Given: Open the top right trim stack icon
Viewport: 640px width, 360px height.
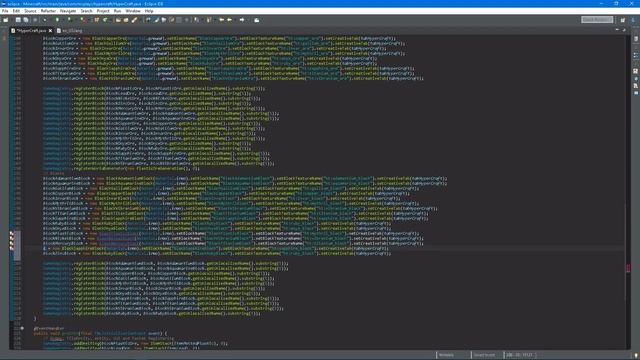Looking at the screenshot, I should tap(636, 39).
